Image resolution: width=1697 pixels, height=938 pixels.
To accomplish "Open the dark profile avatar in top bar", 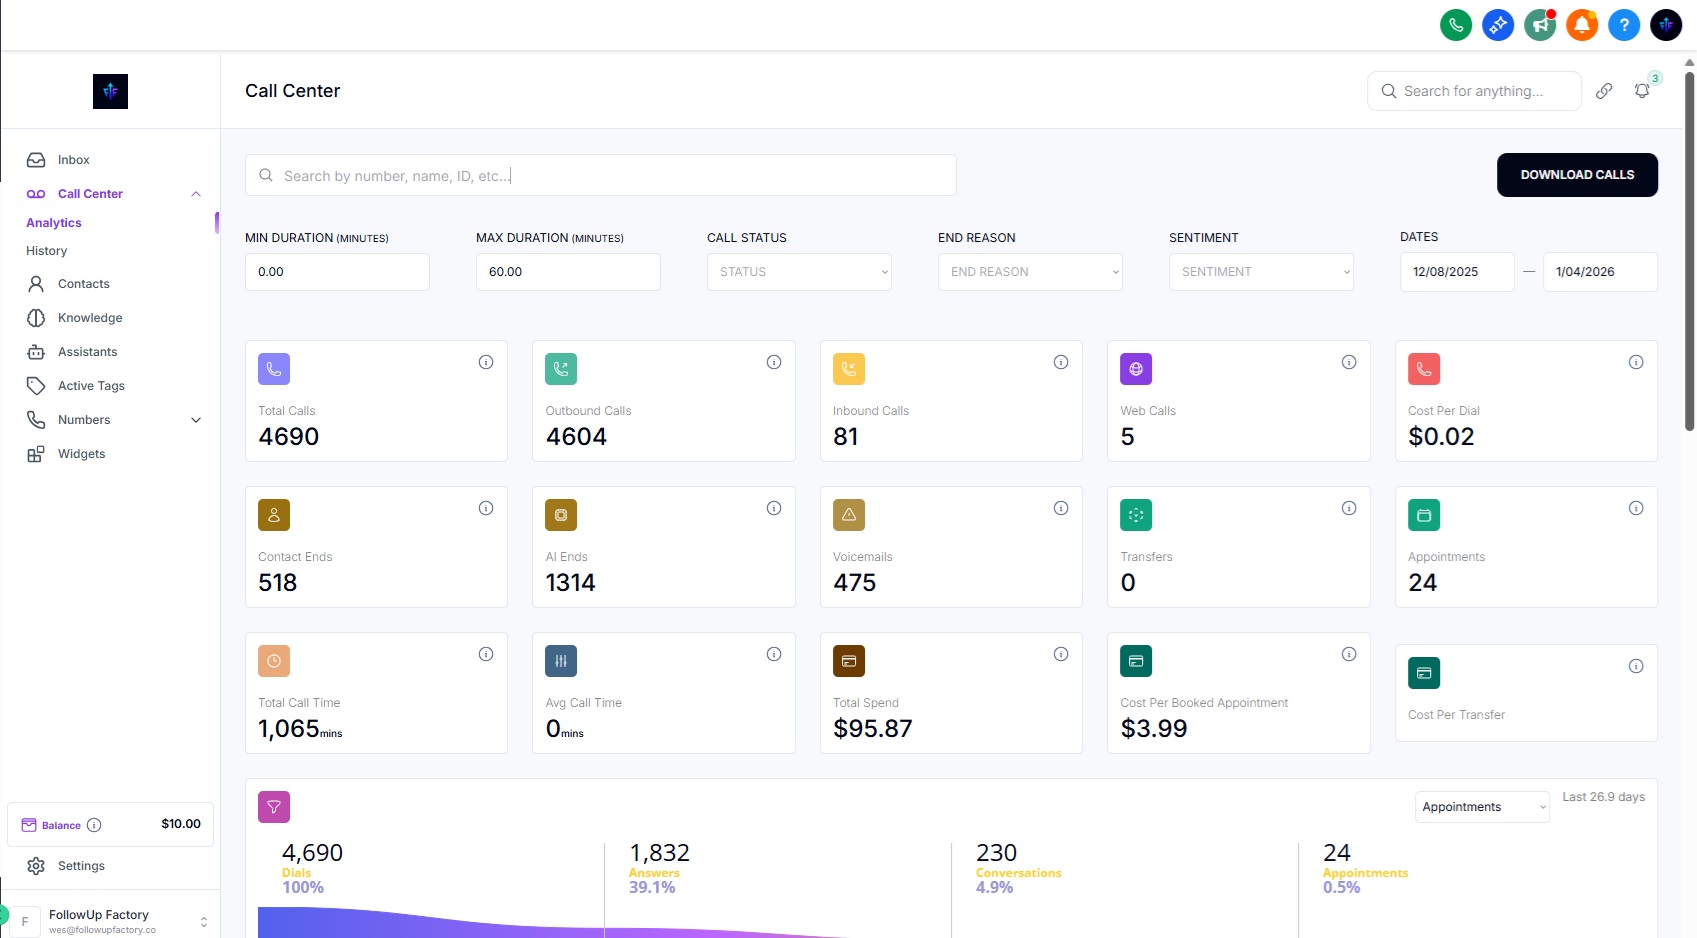I will pyautogui.click(x=1666, y=25).
